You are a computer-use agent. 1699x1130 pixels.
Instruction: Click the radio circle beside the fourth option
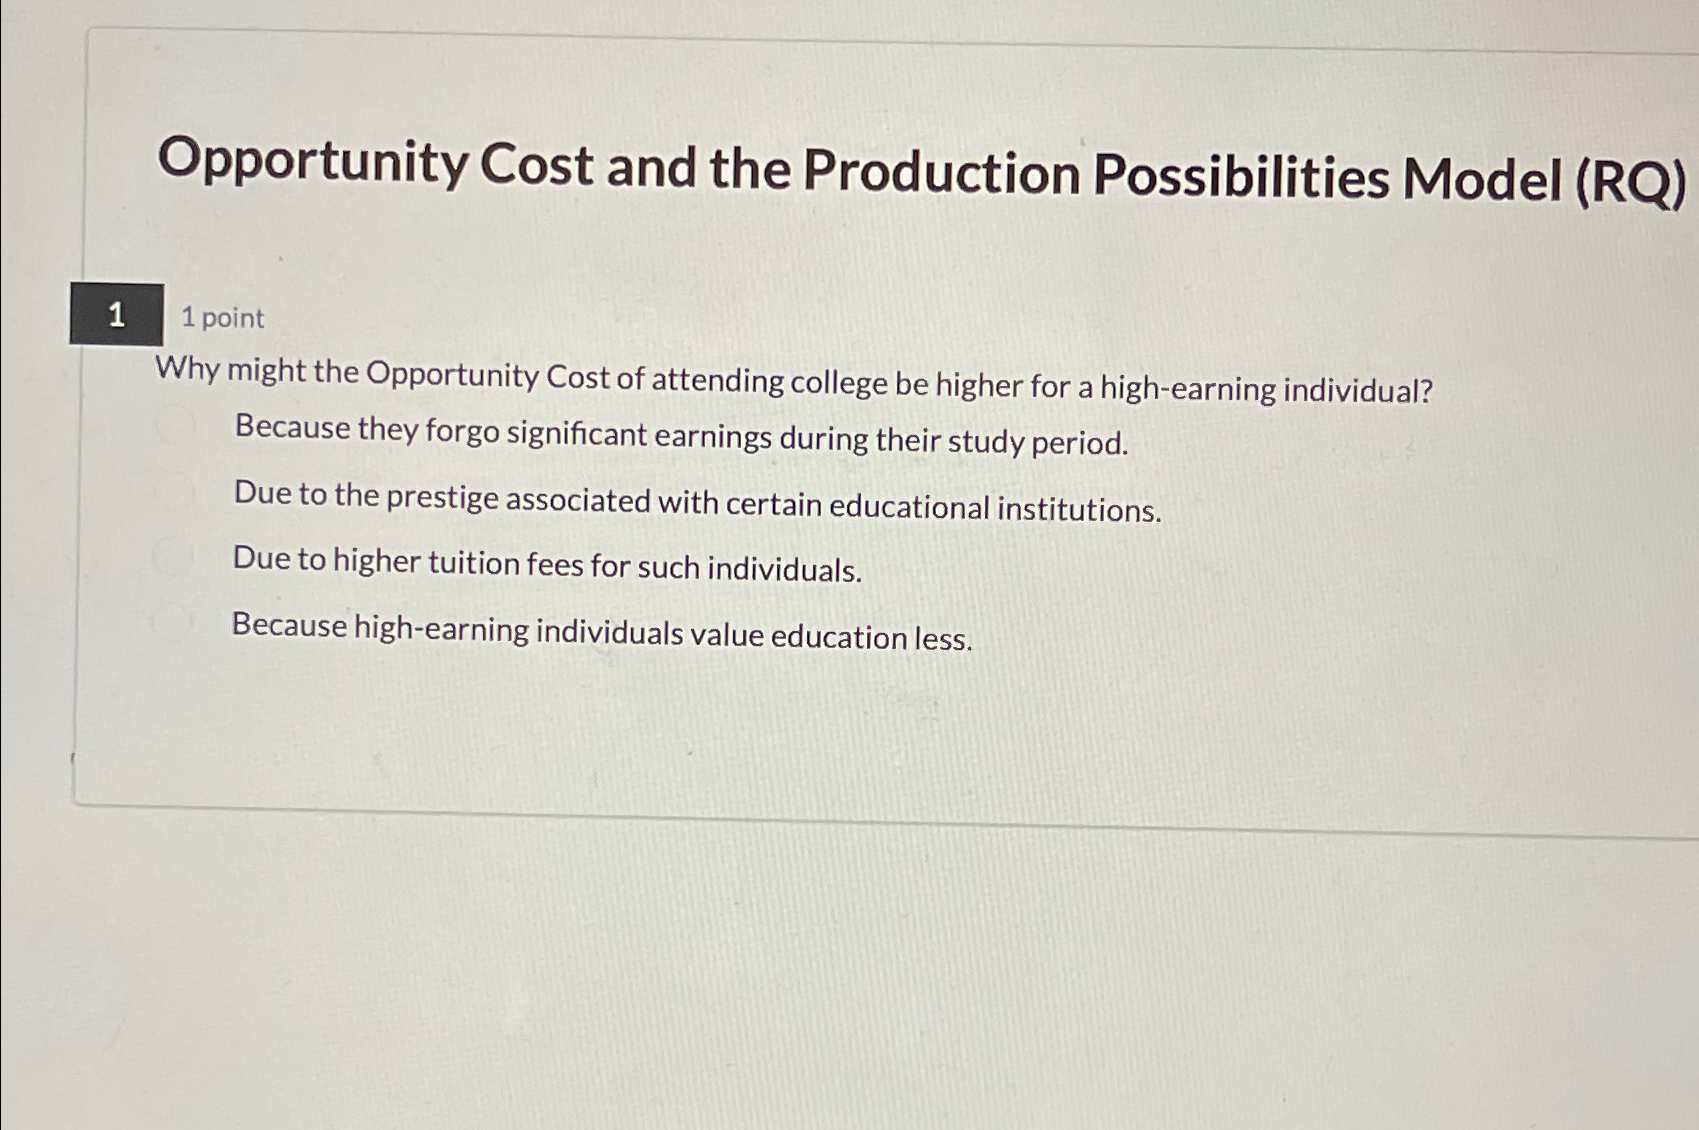(x=174, y=620)
